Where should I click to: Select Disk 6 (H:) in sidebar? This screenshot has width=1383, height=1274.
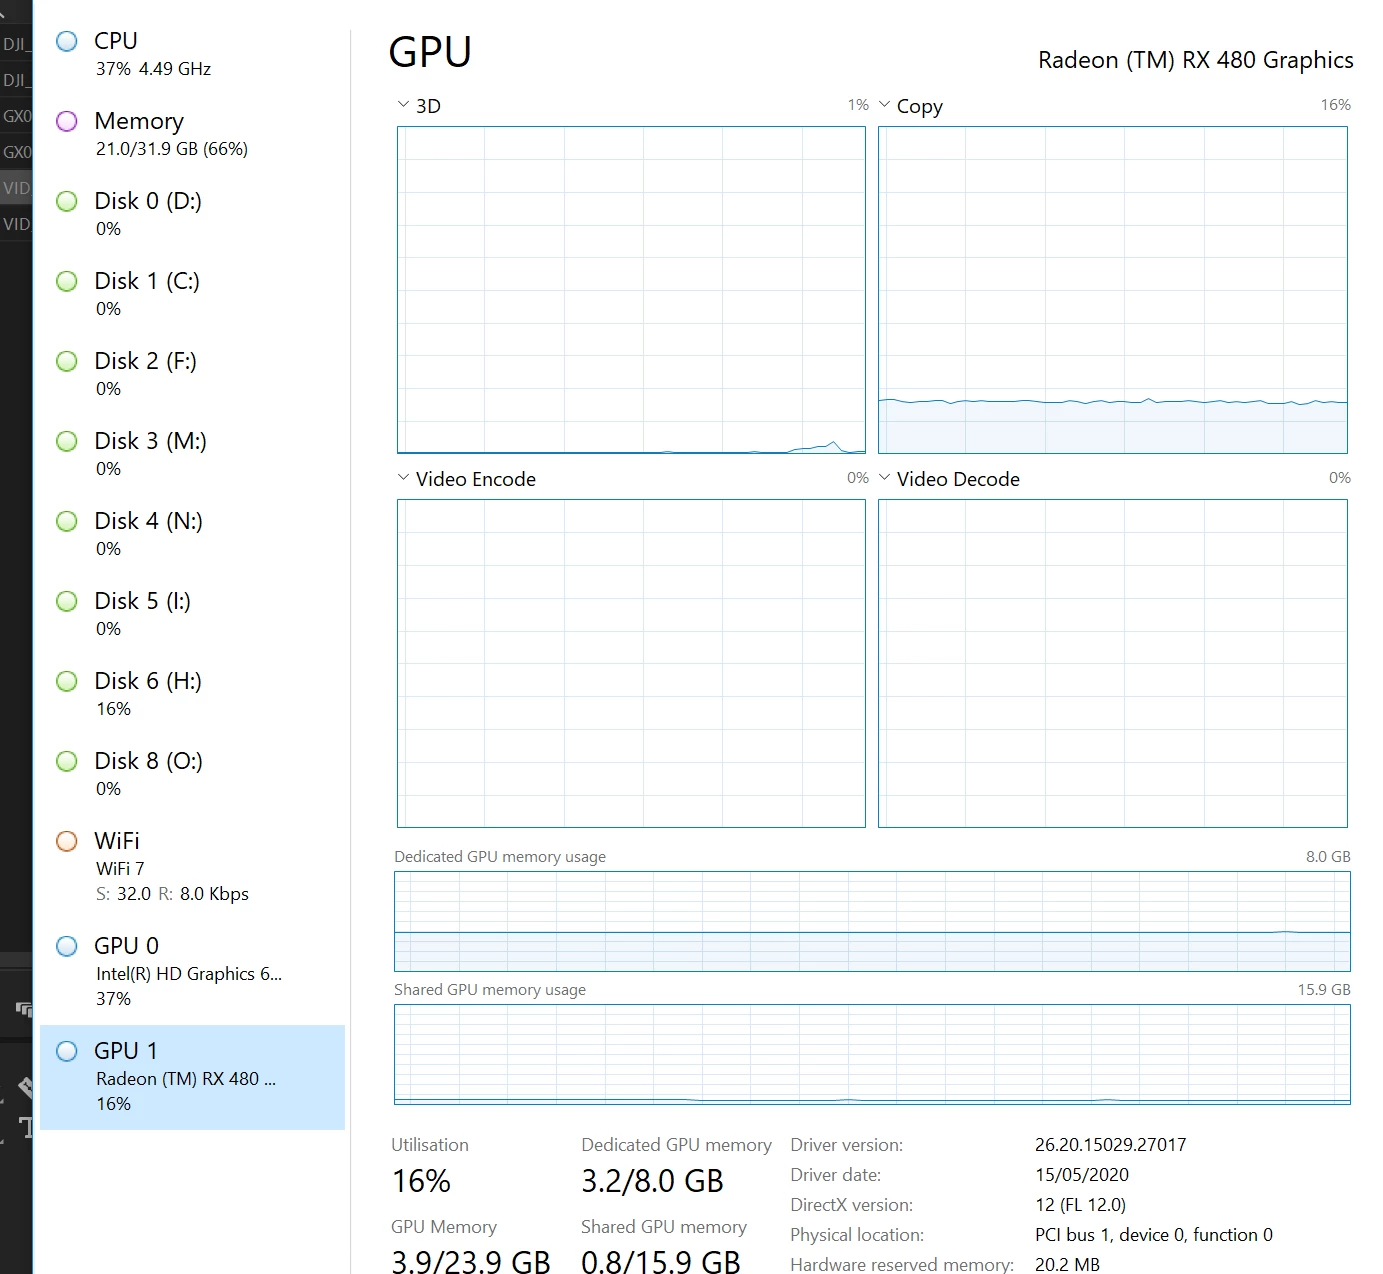tap(192, 695)
